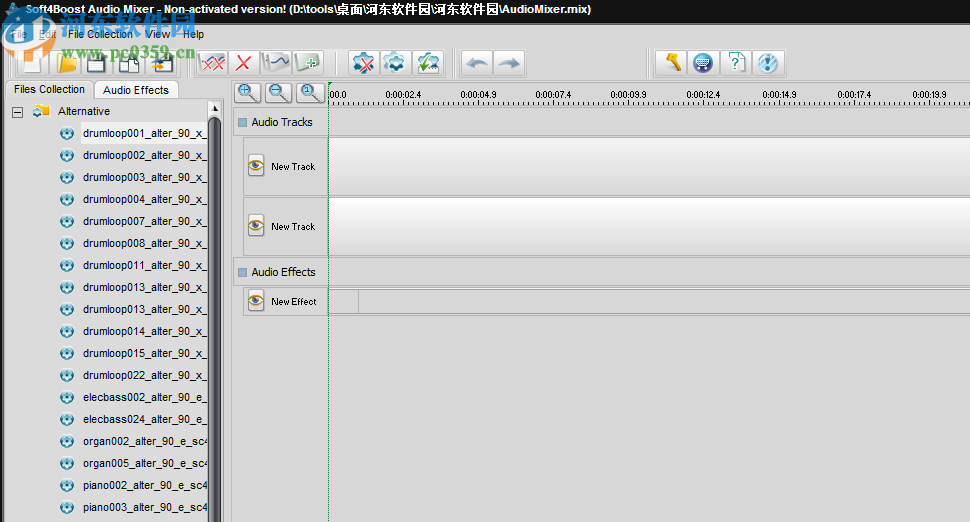Click the save project disk icon
Image resolution: width=970 pixels, height=522 pixels.
click(96, 63)
